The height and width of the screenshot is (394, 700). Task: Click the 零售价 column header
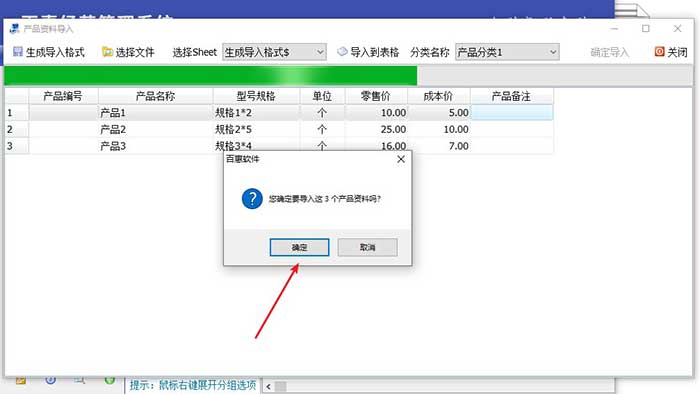pos(376,96)
